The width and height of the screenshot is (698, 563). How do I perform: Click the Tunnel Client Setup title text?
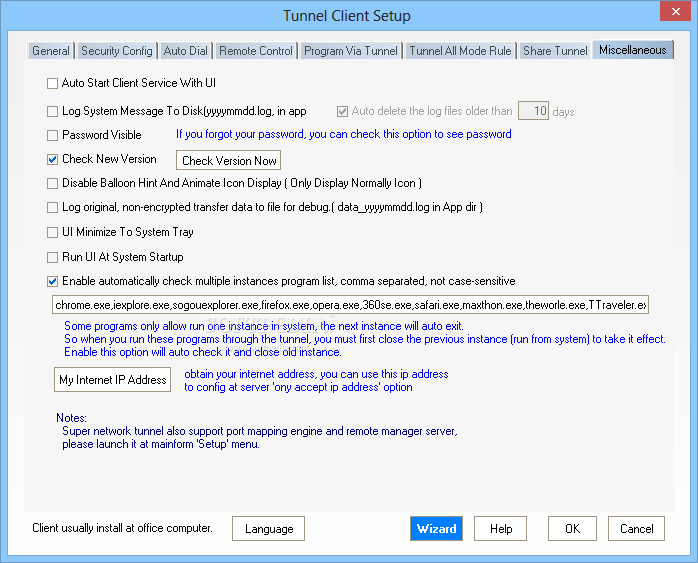coord(347,16)
